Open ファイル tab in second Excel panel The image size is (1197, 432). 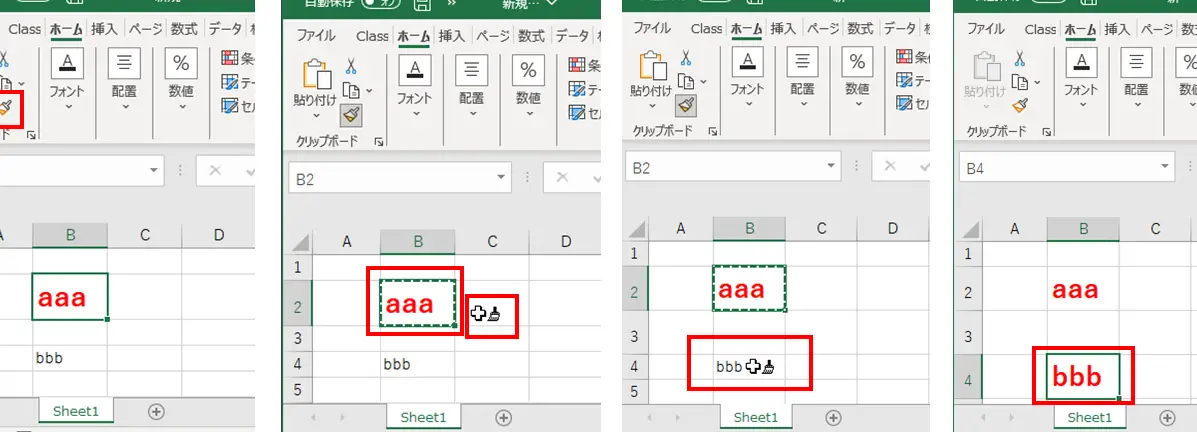pos(316,36)
